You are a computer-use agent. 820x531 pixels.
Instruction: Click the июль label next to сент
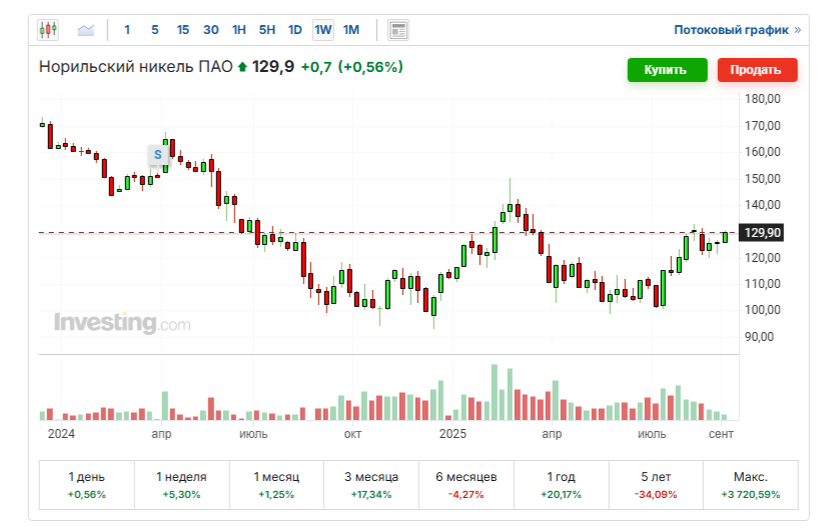[652, 434]
